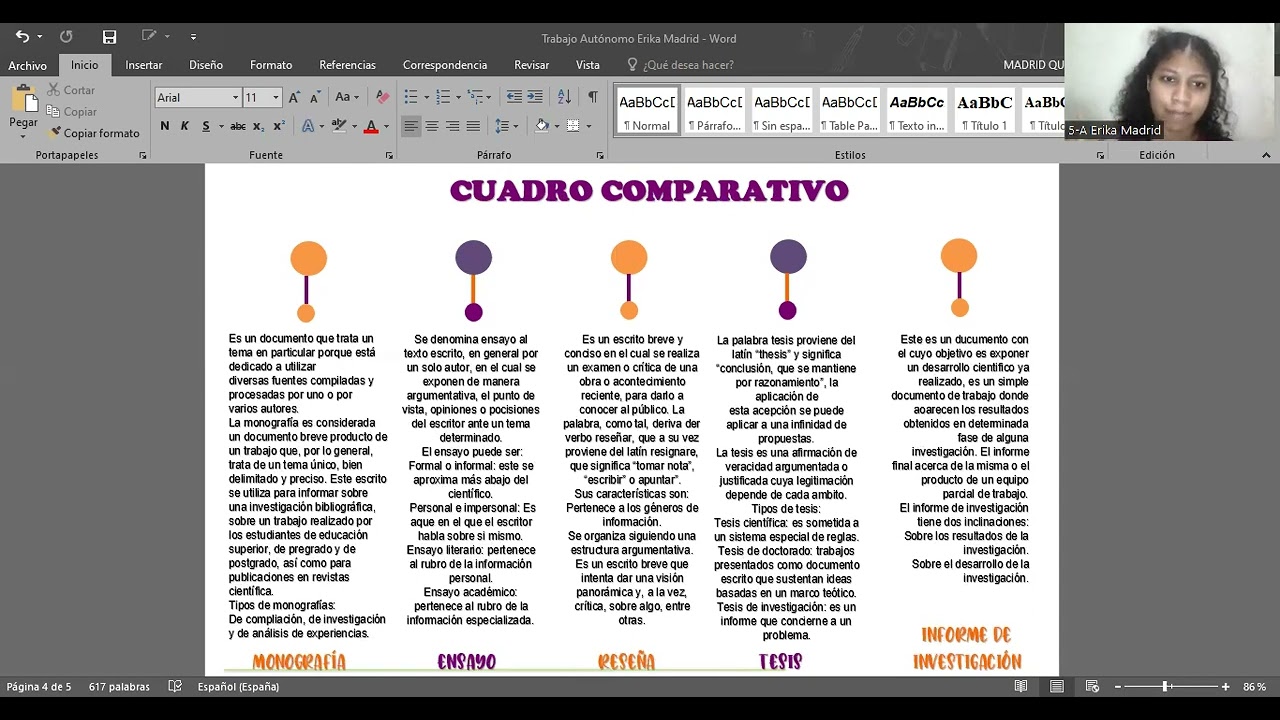Image resolution: width=1280 pixels, height=720 pixels.
Task: Open the Archivo tab
Action: pos(27,65)
